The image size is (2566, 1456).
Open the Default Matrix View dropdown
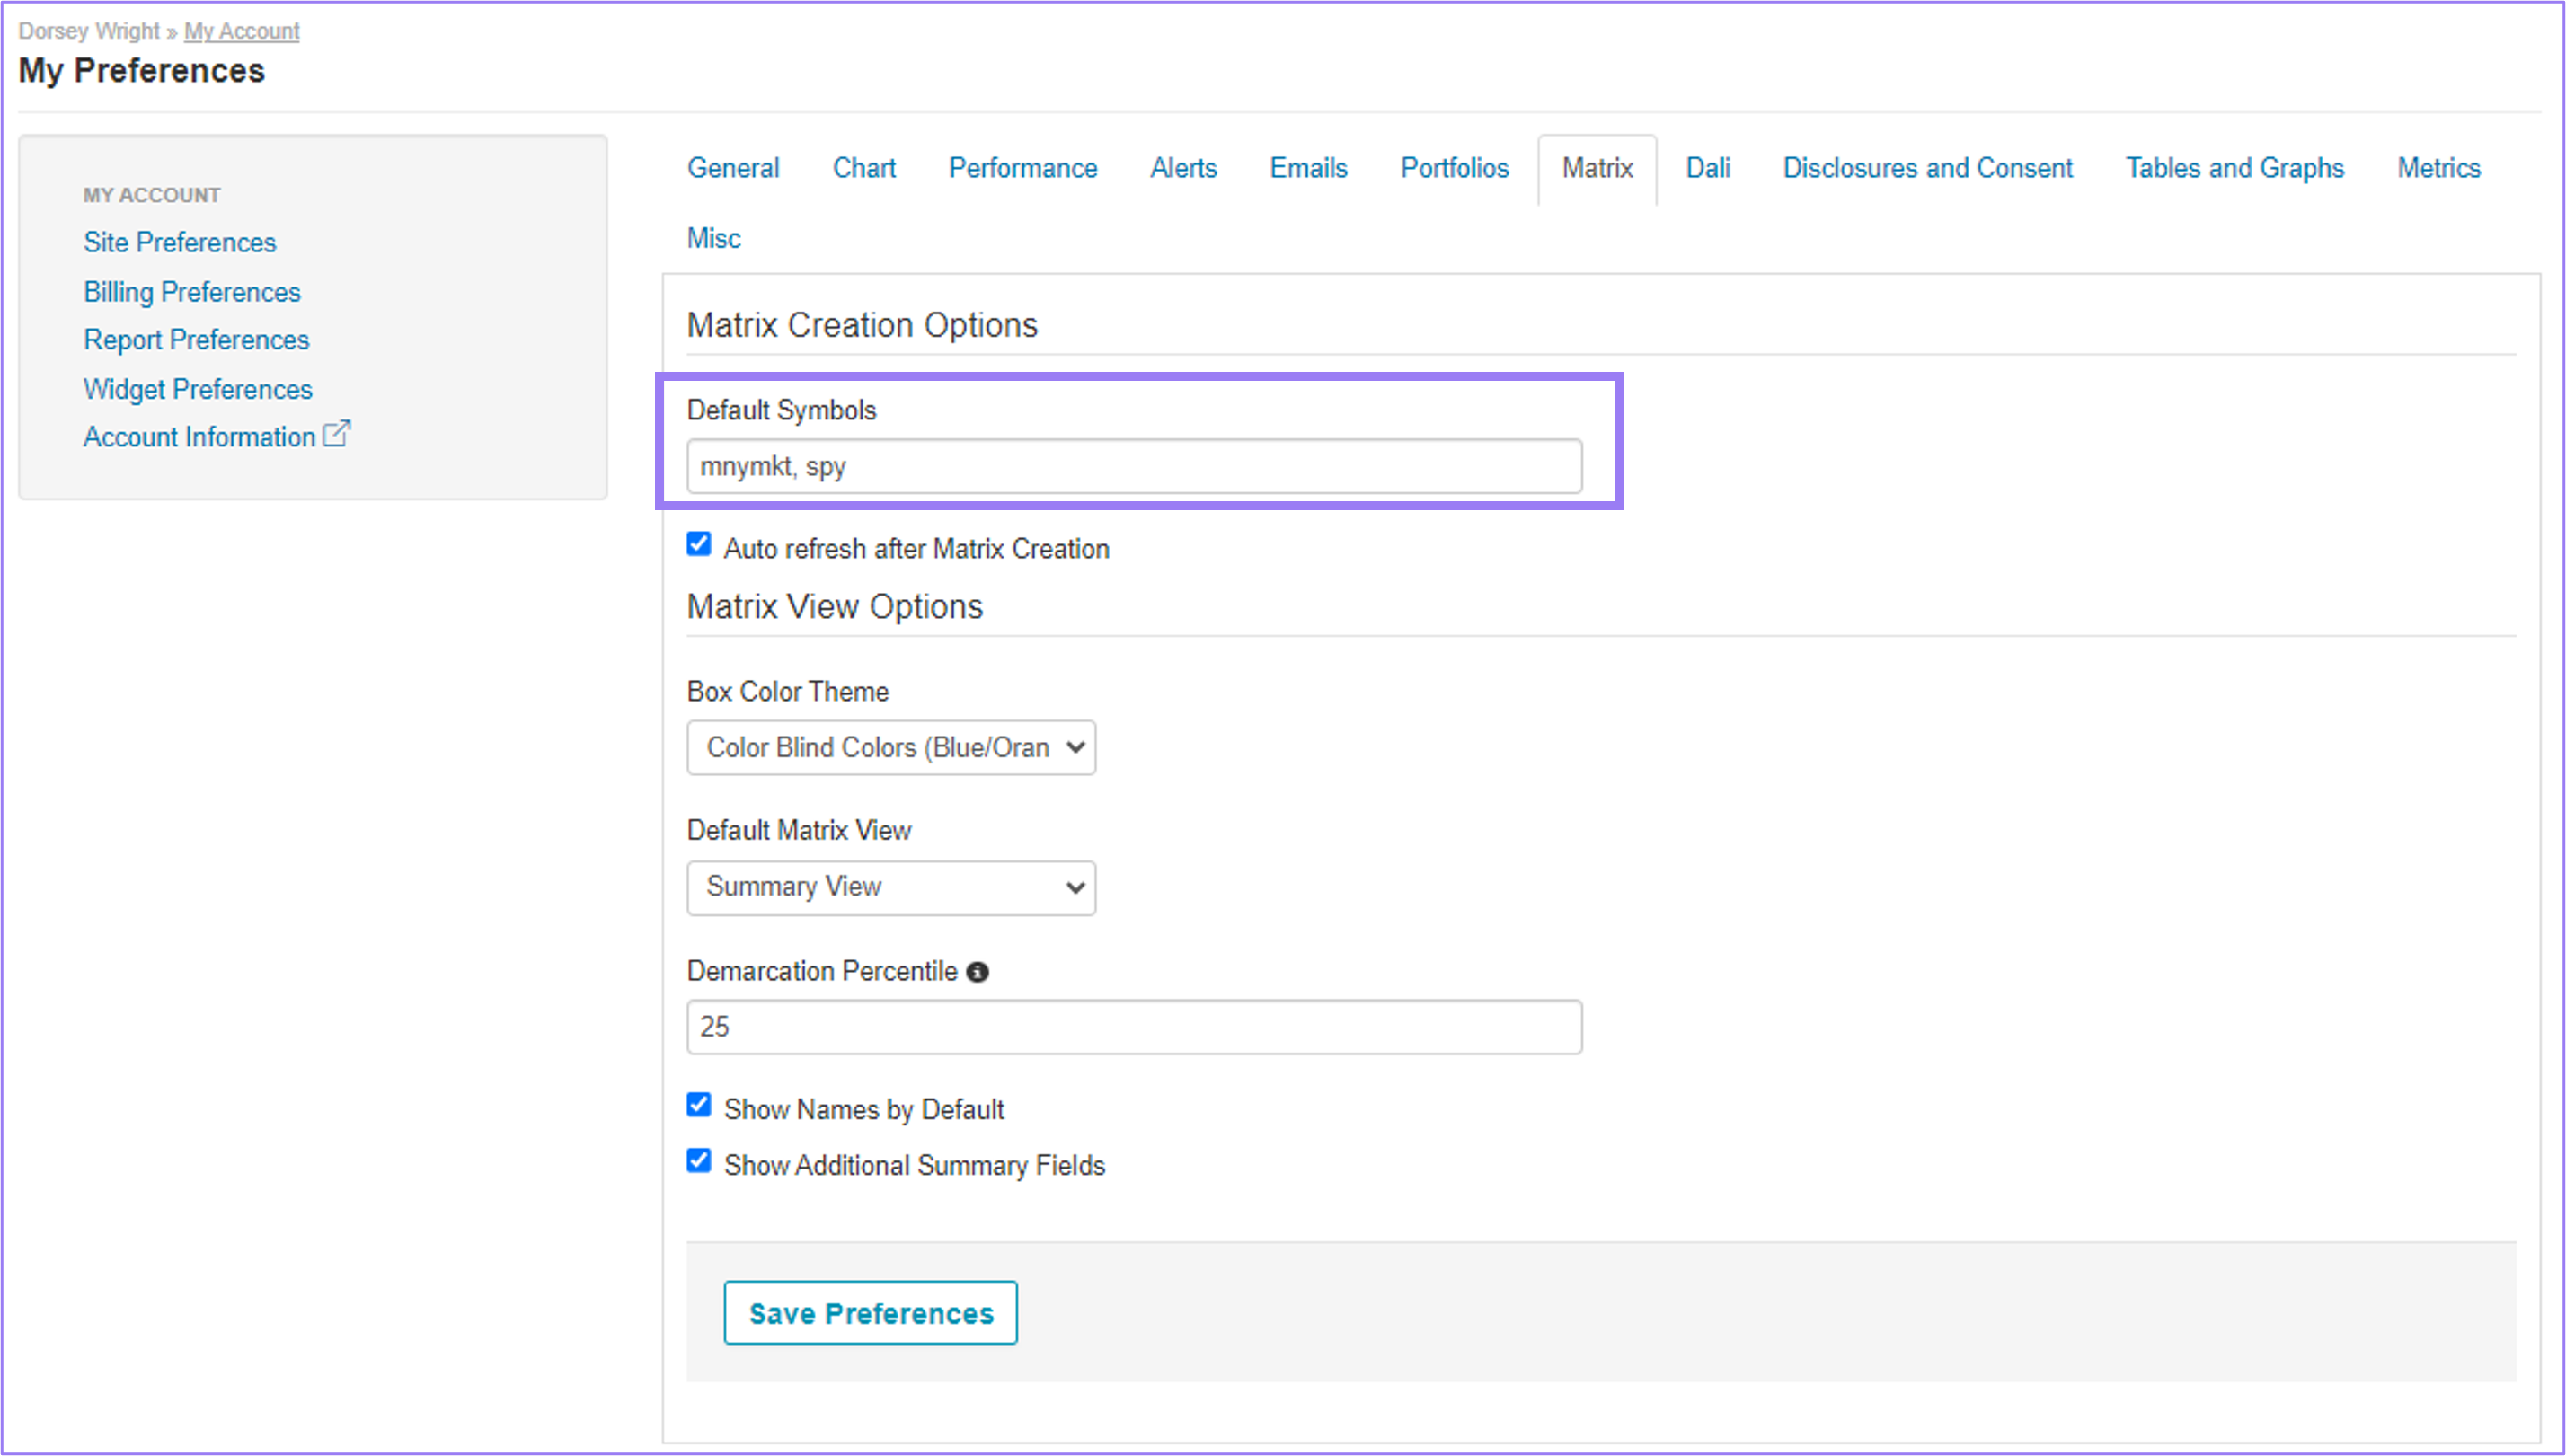[891, 888]
